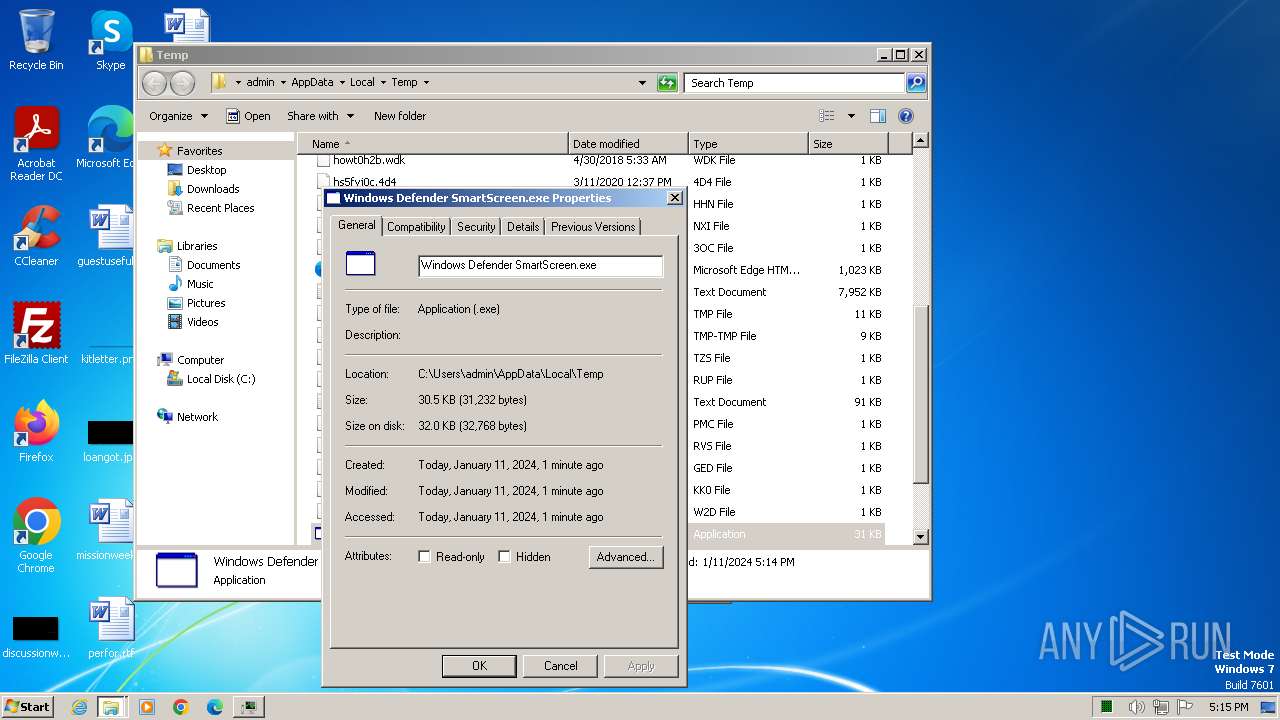Screen dimensions: 1280x720
Task: Click the Action Center flag tray icon
Action: tap(1185, 707)
